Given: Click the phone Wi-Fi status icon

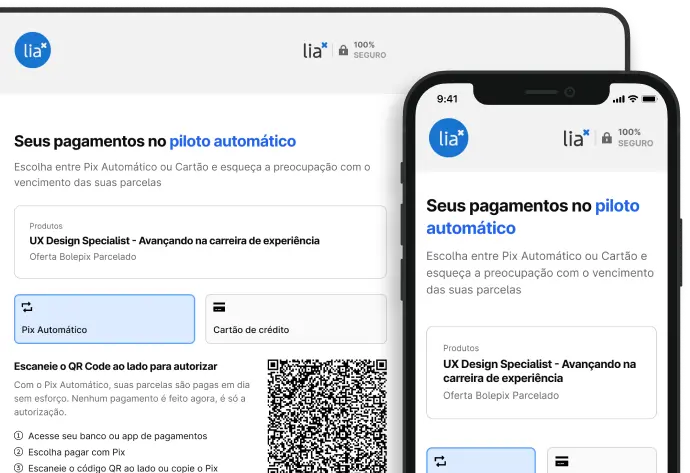Looking at the screenshot, I should (x=633, y=99).
